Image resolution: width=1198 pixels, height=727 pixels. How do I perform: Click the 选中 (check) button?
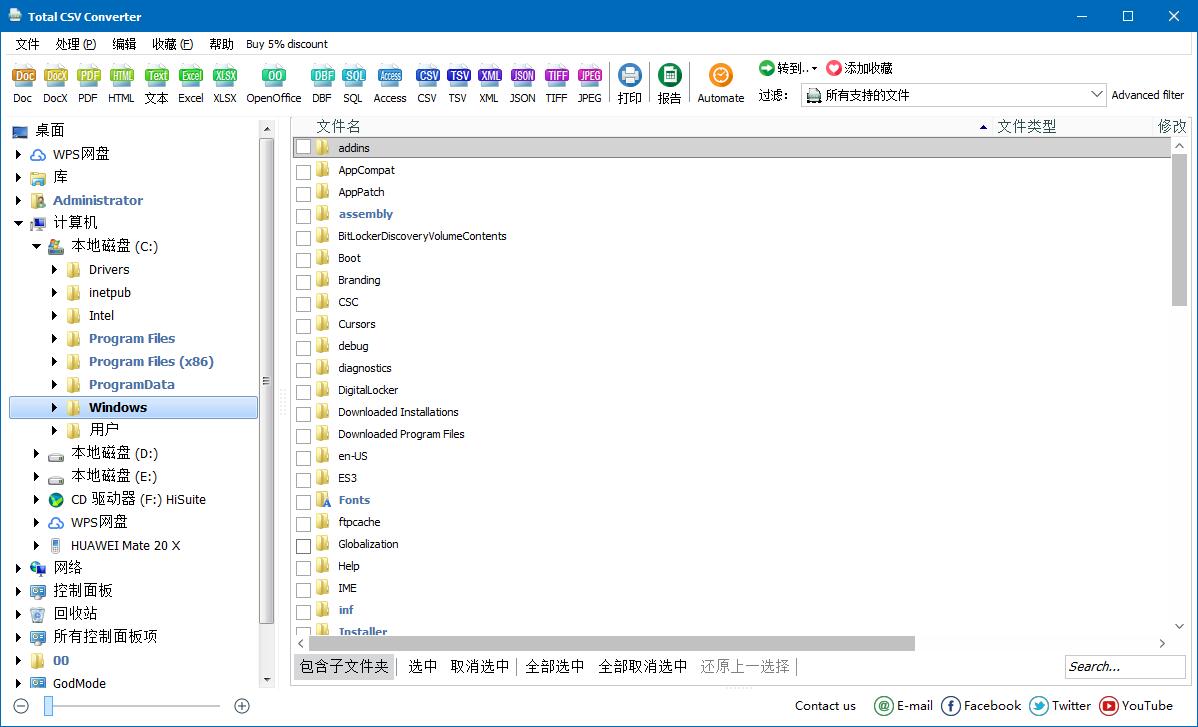tap(423, 667)
